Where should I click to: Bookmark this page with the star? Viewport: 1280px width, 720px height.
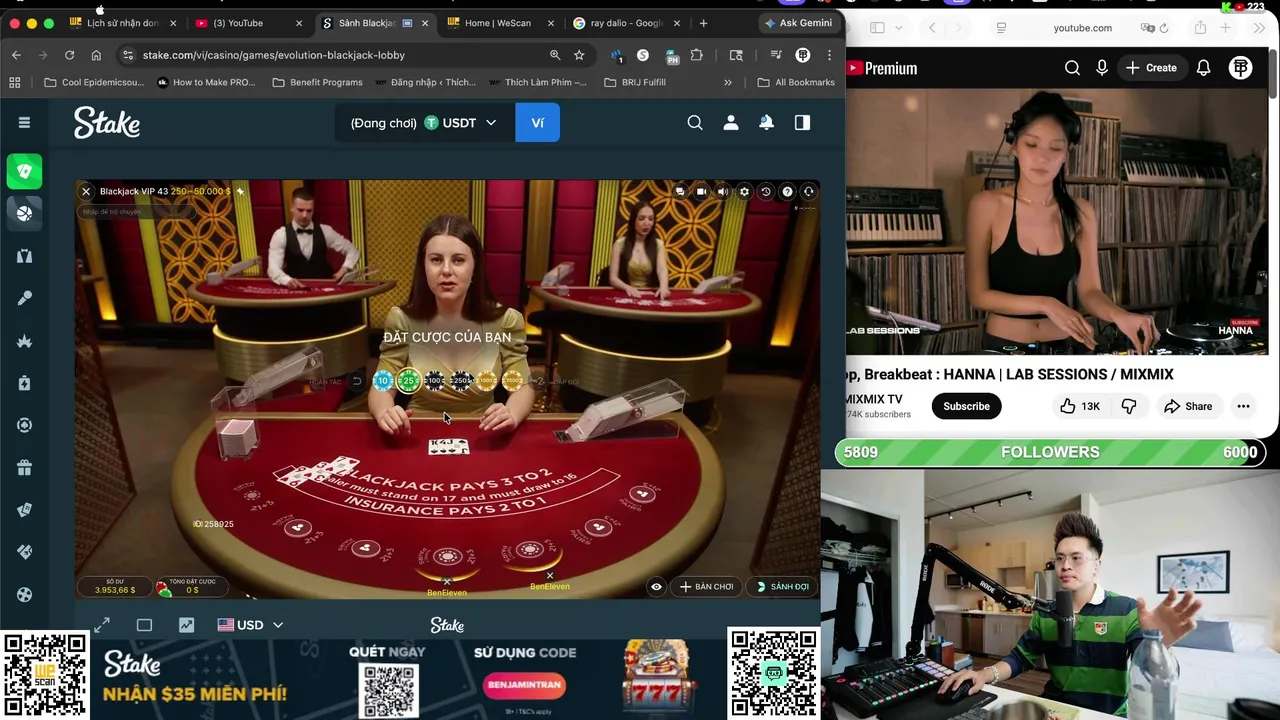coord(579,55)
